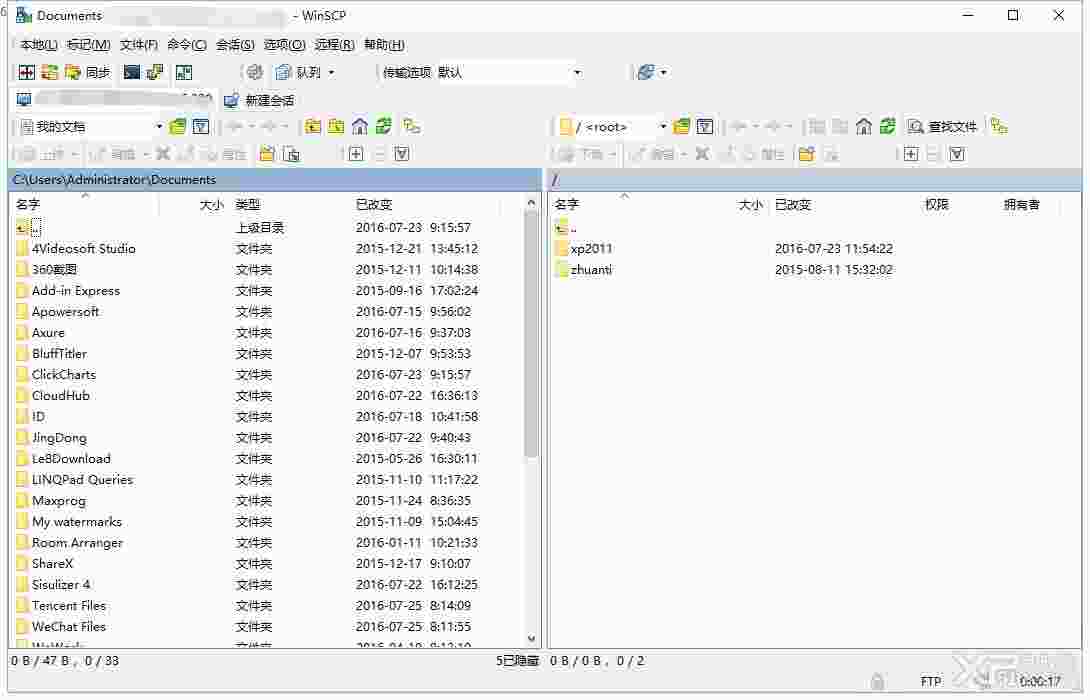
Task: Click the 查找文件 (Find Files) button
Action: [943, 127]
